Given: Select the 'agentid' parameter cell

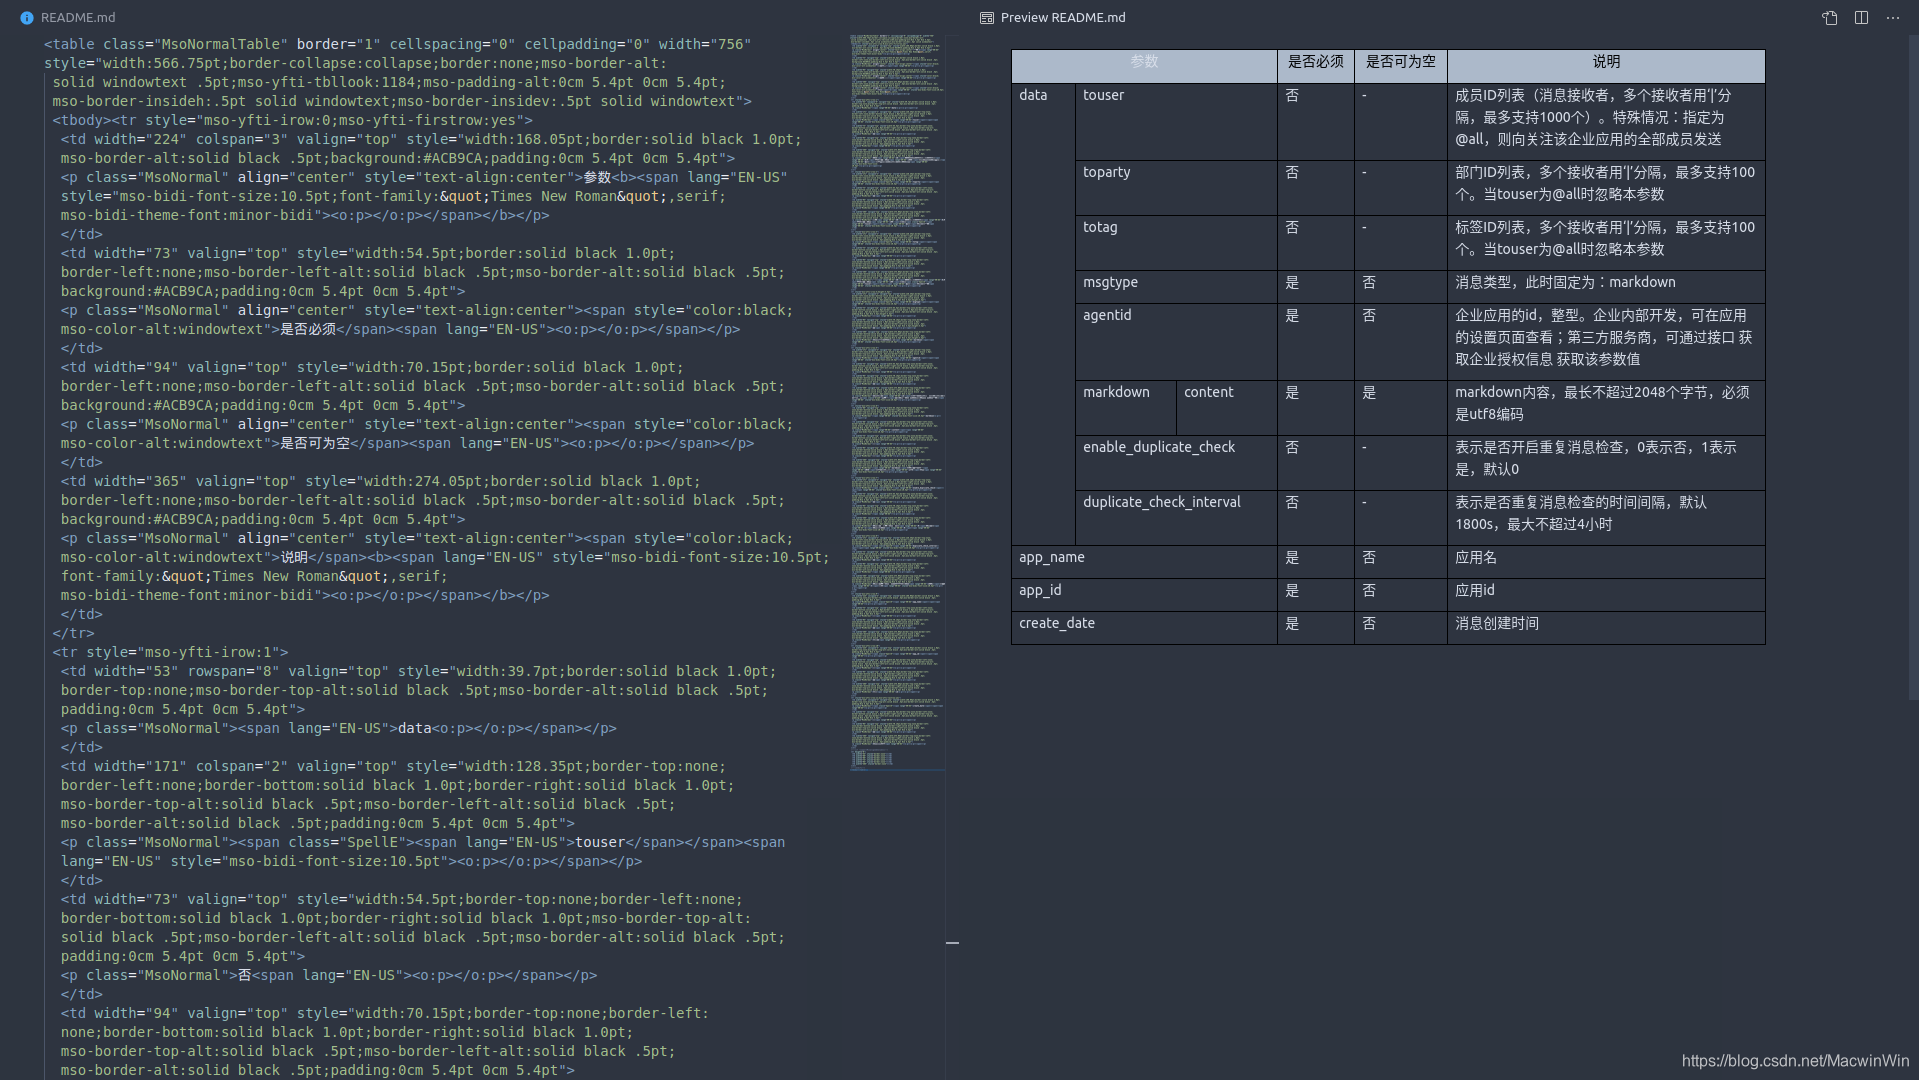Looking at the screenshot, I should click(1176, 342).
